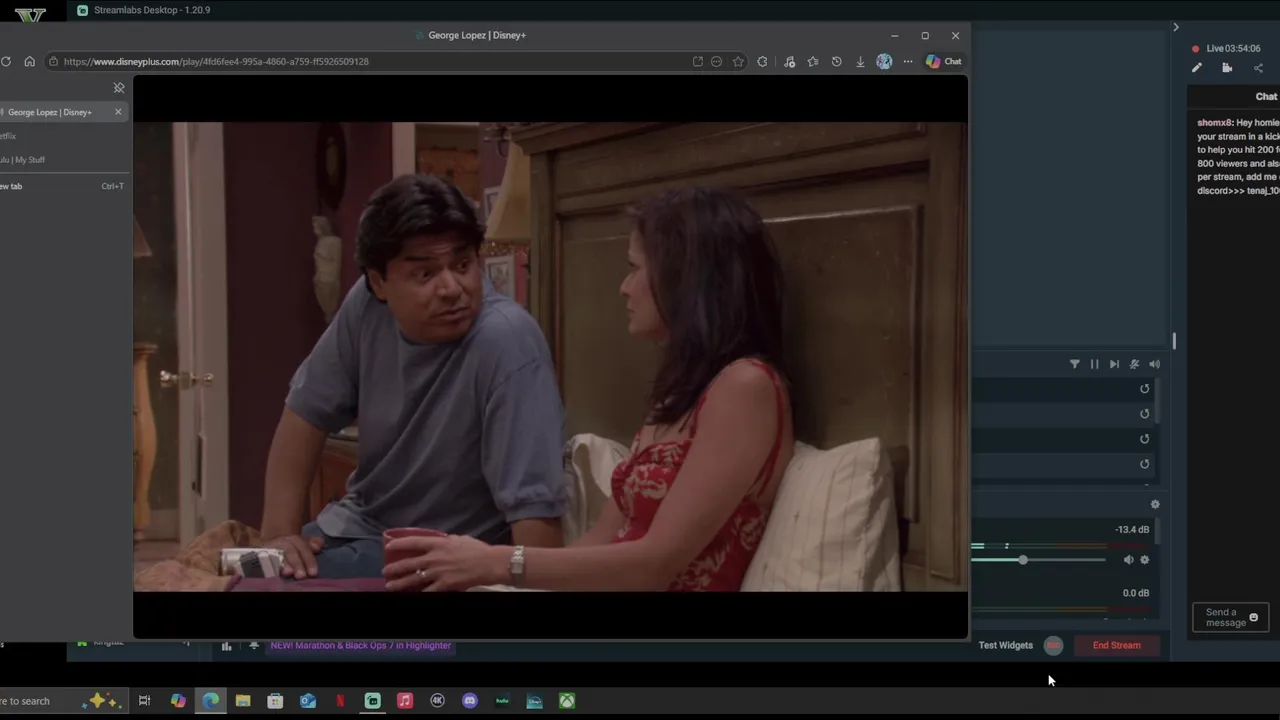1280x720 pixels.
Task: Open browser Settings and more menu
Action: pos(908,61)
